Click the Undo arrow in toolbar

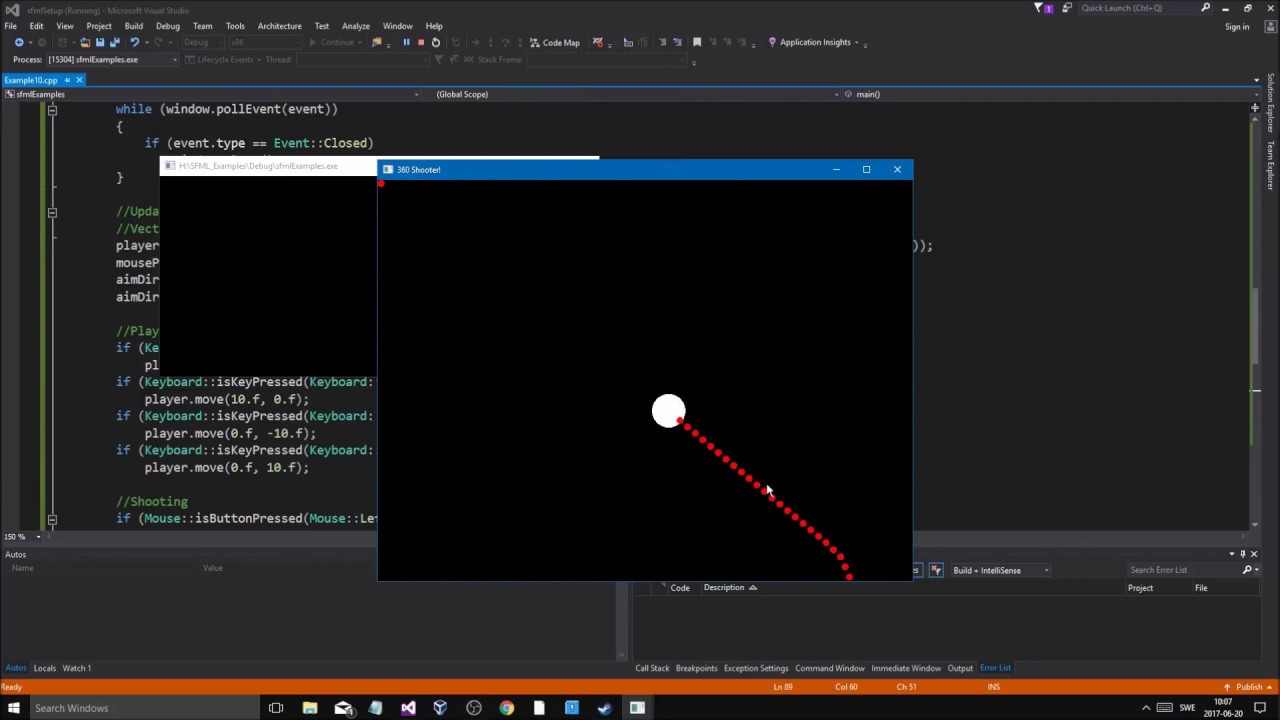pyautogui.click(x=134, y=42)
